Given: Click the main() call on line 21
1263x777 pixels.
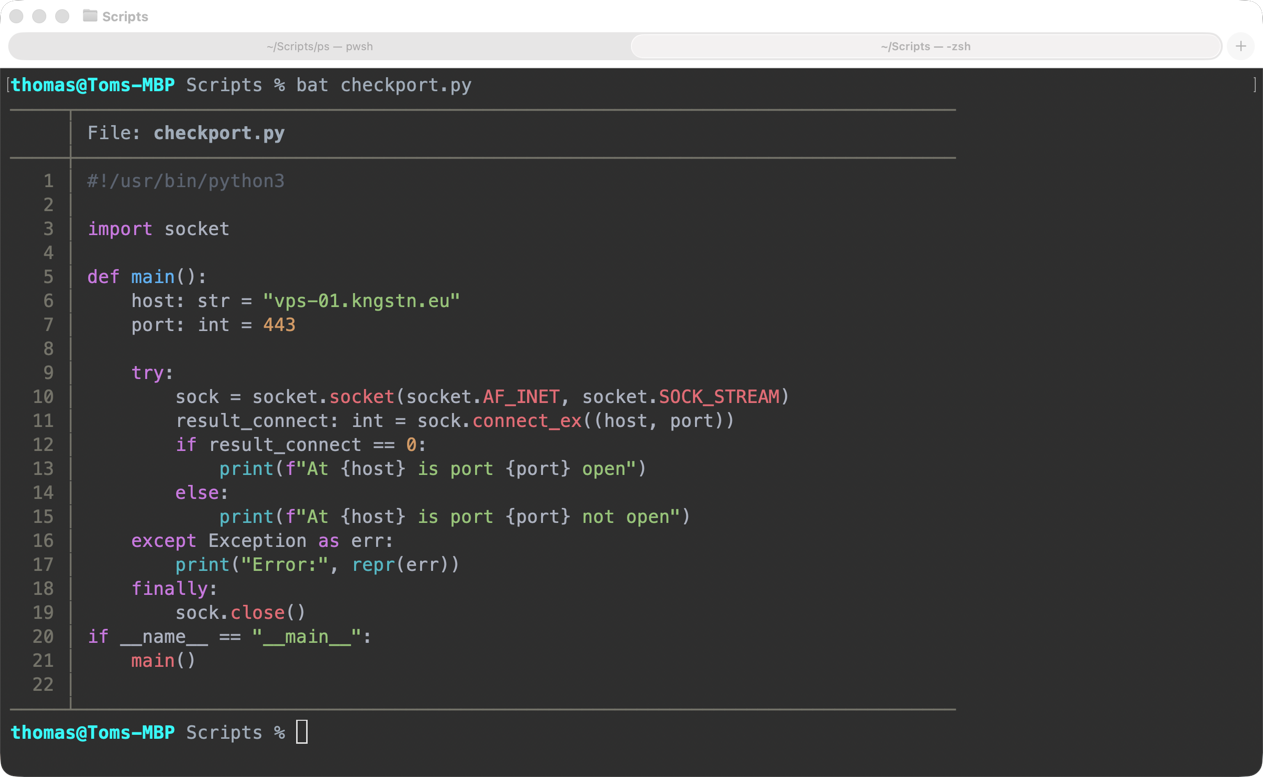Looking at the screenshot, I should (163, 661).
